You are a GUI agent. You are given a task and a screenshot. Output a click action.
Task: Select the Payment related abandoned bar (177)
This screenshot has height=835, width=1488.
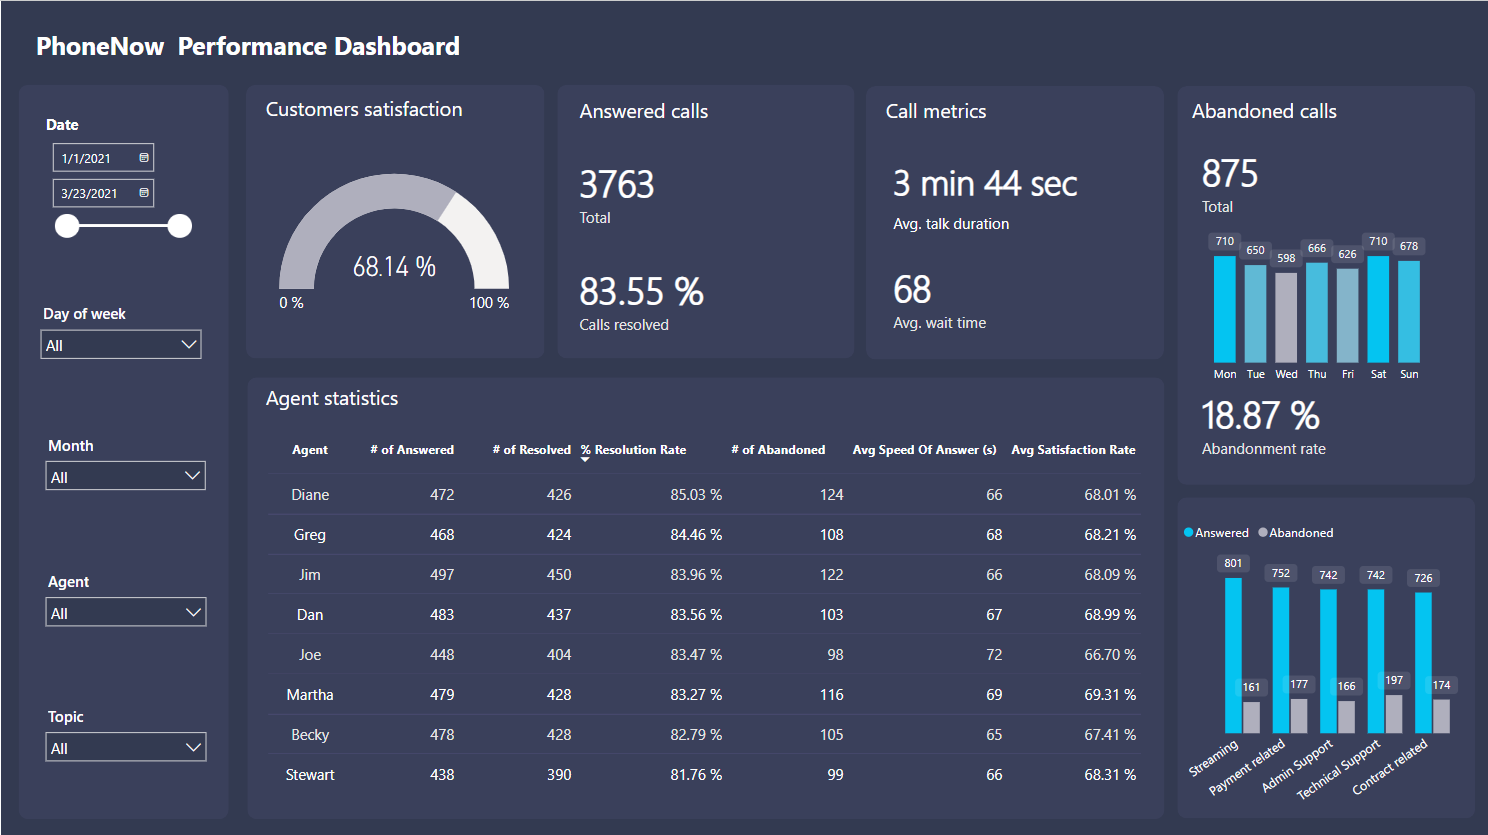1299,716
